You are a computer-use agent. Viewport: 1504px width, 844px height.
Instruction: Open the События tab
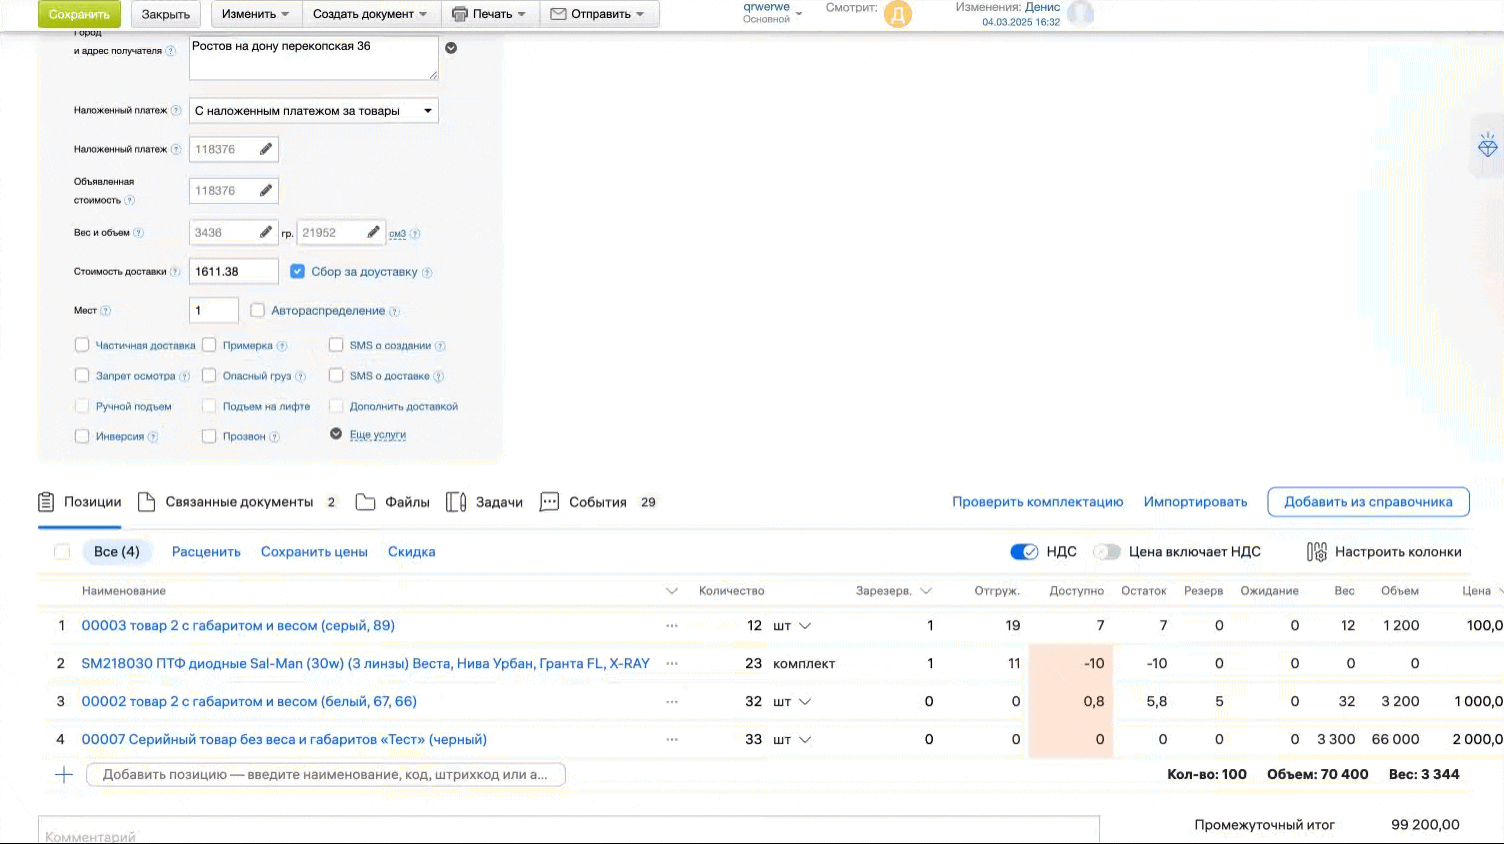[x=597, y=502]
